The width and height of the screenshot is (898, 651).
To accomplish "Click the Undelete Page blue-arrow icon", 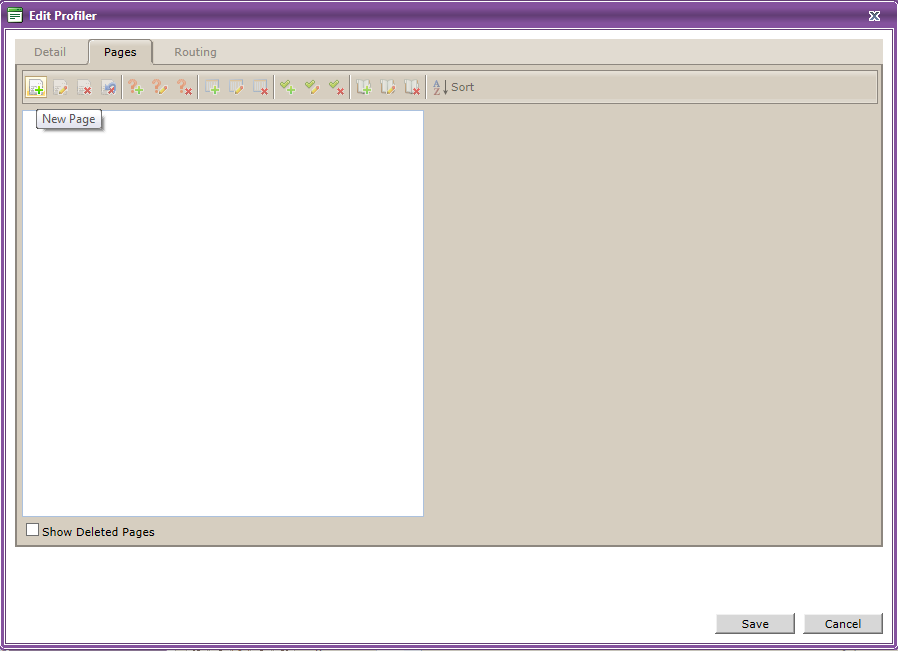I will 108,87.
